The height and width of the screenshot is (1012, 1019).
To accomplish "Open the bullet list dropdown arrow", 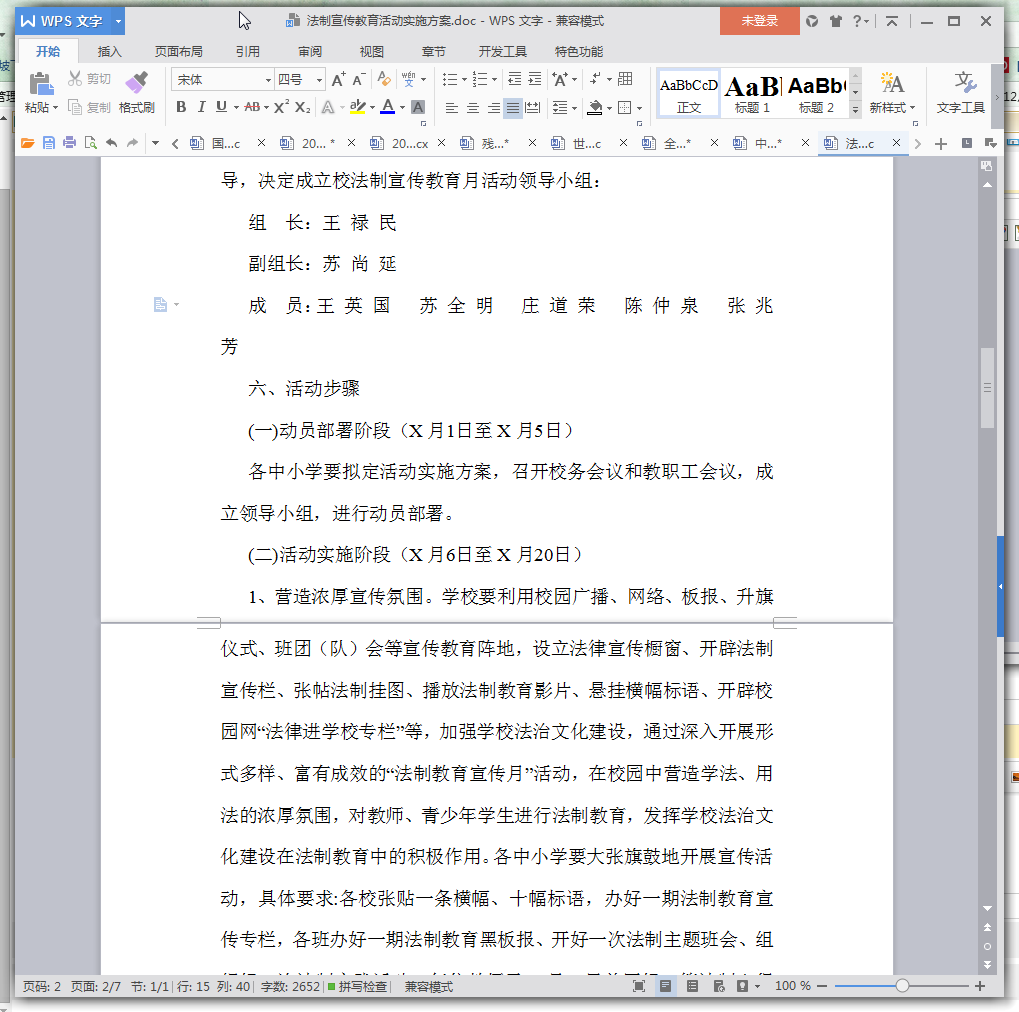I will tap(464, 80).
